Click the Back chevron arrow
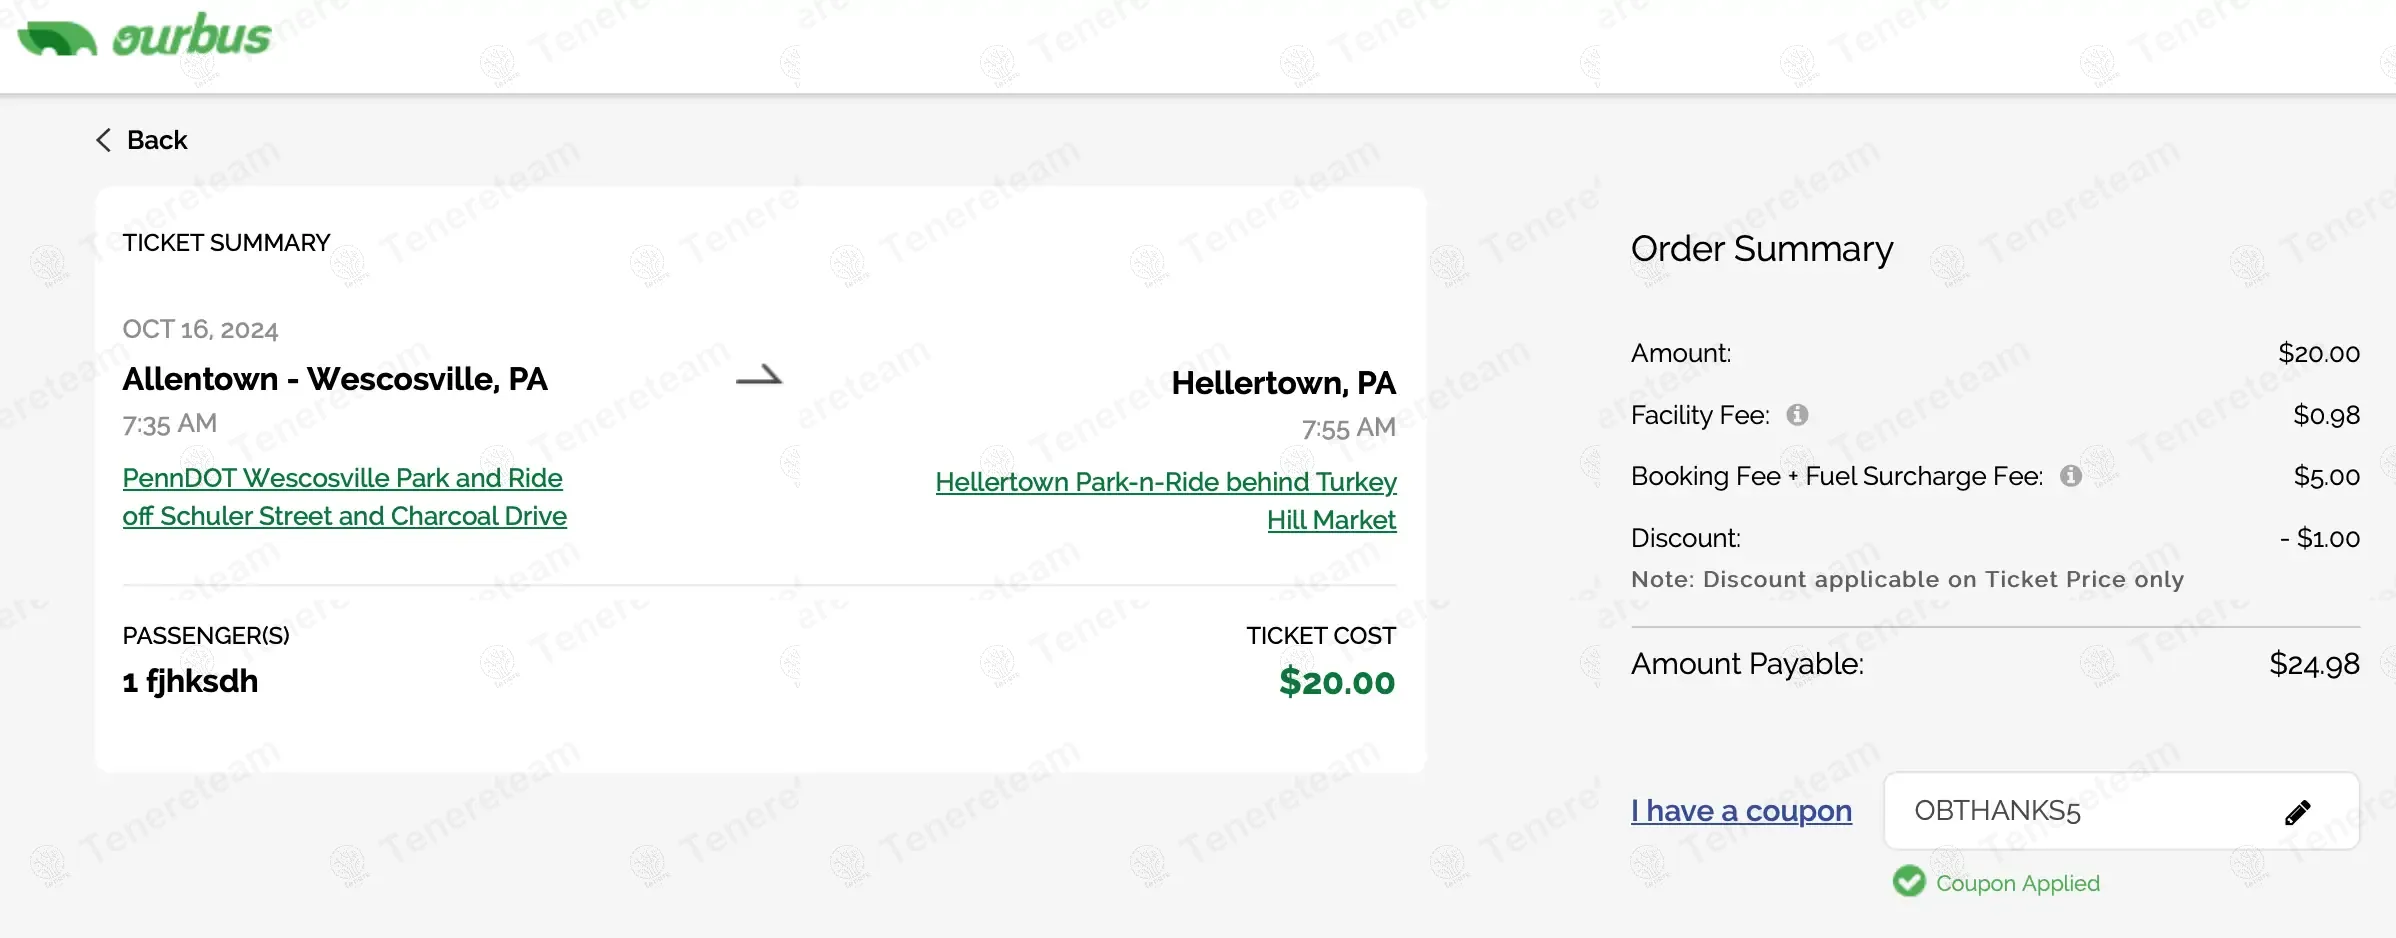Image resolution: width=2396 pixels, height=938 pixels. 103,140
